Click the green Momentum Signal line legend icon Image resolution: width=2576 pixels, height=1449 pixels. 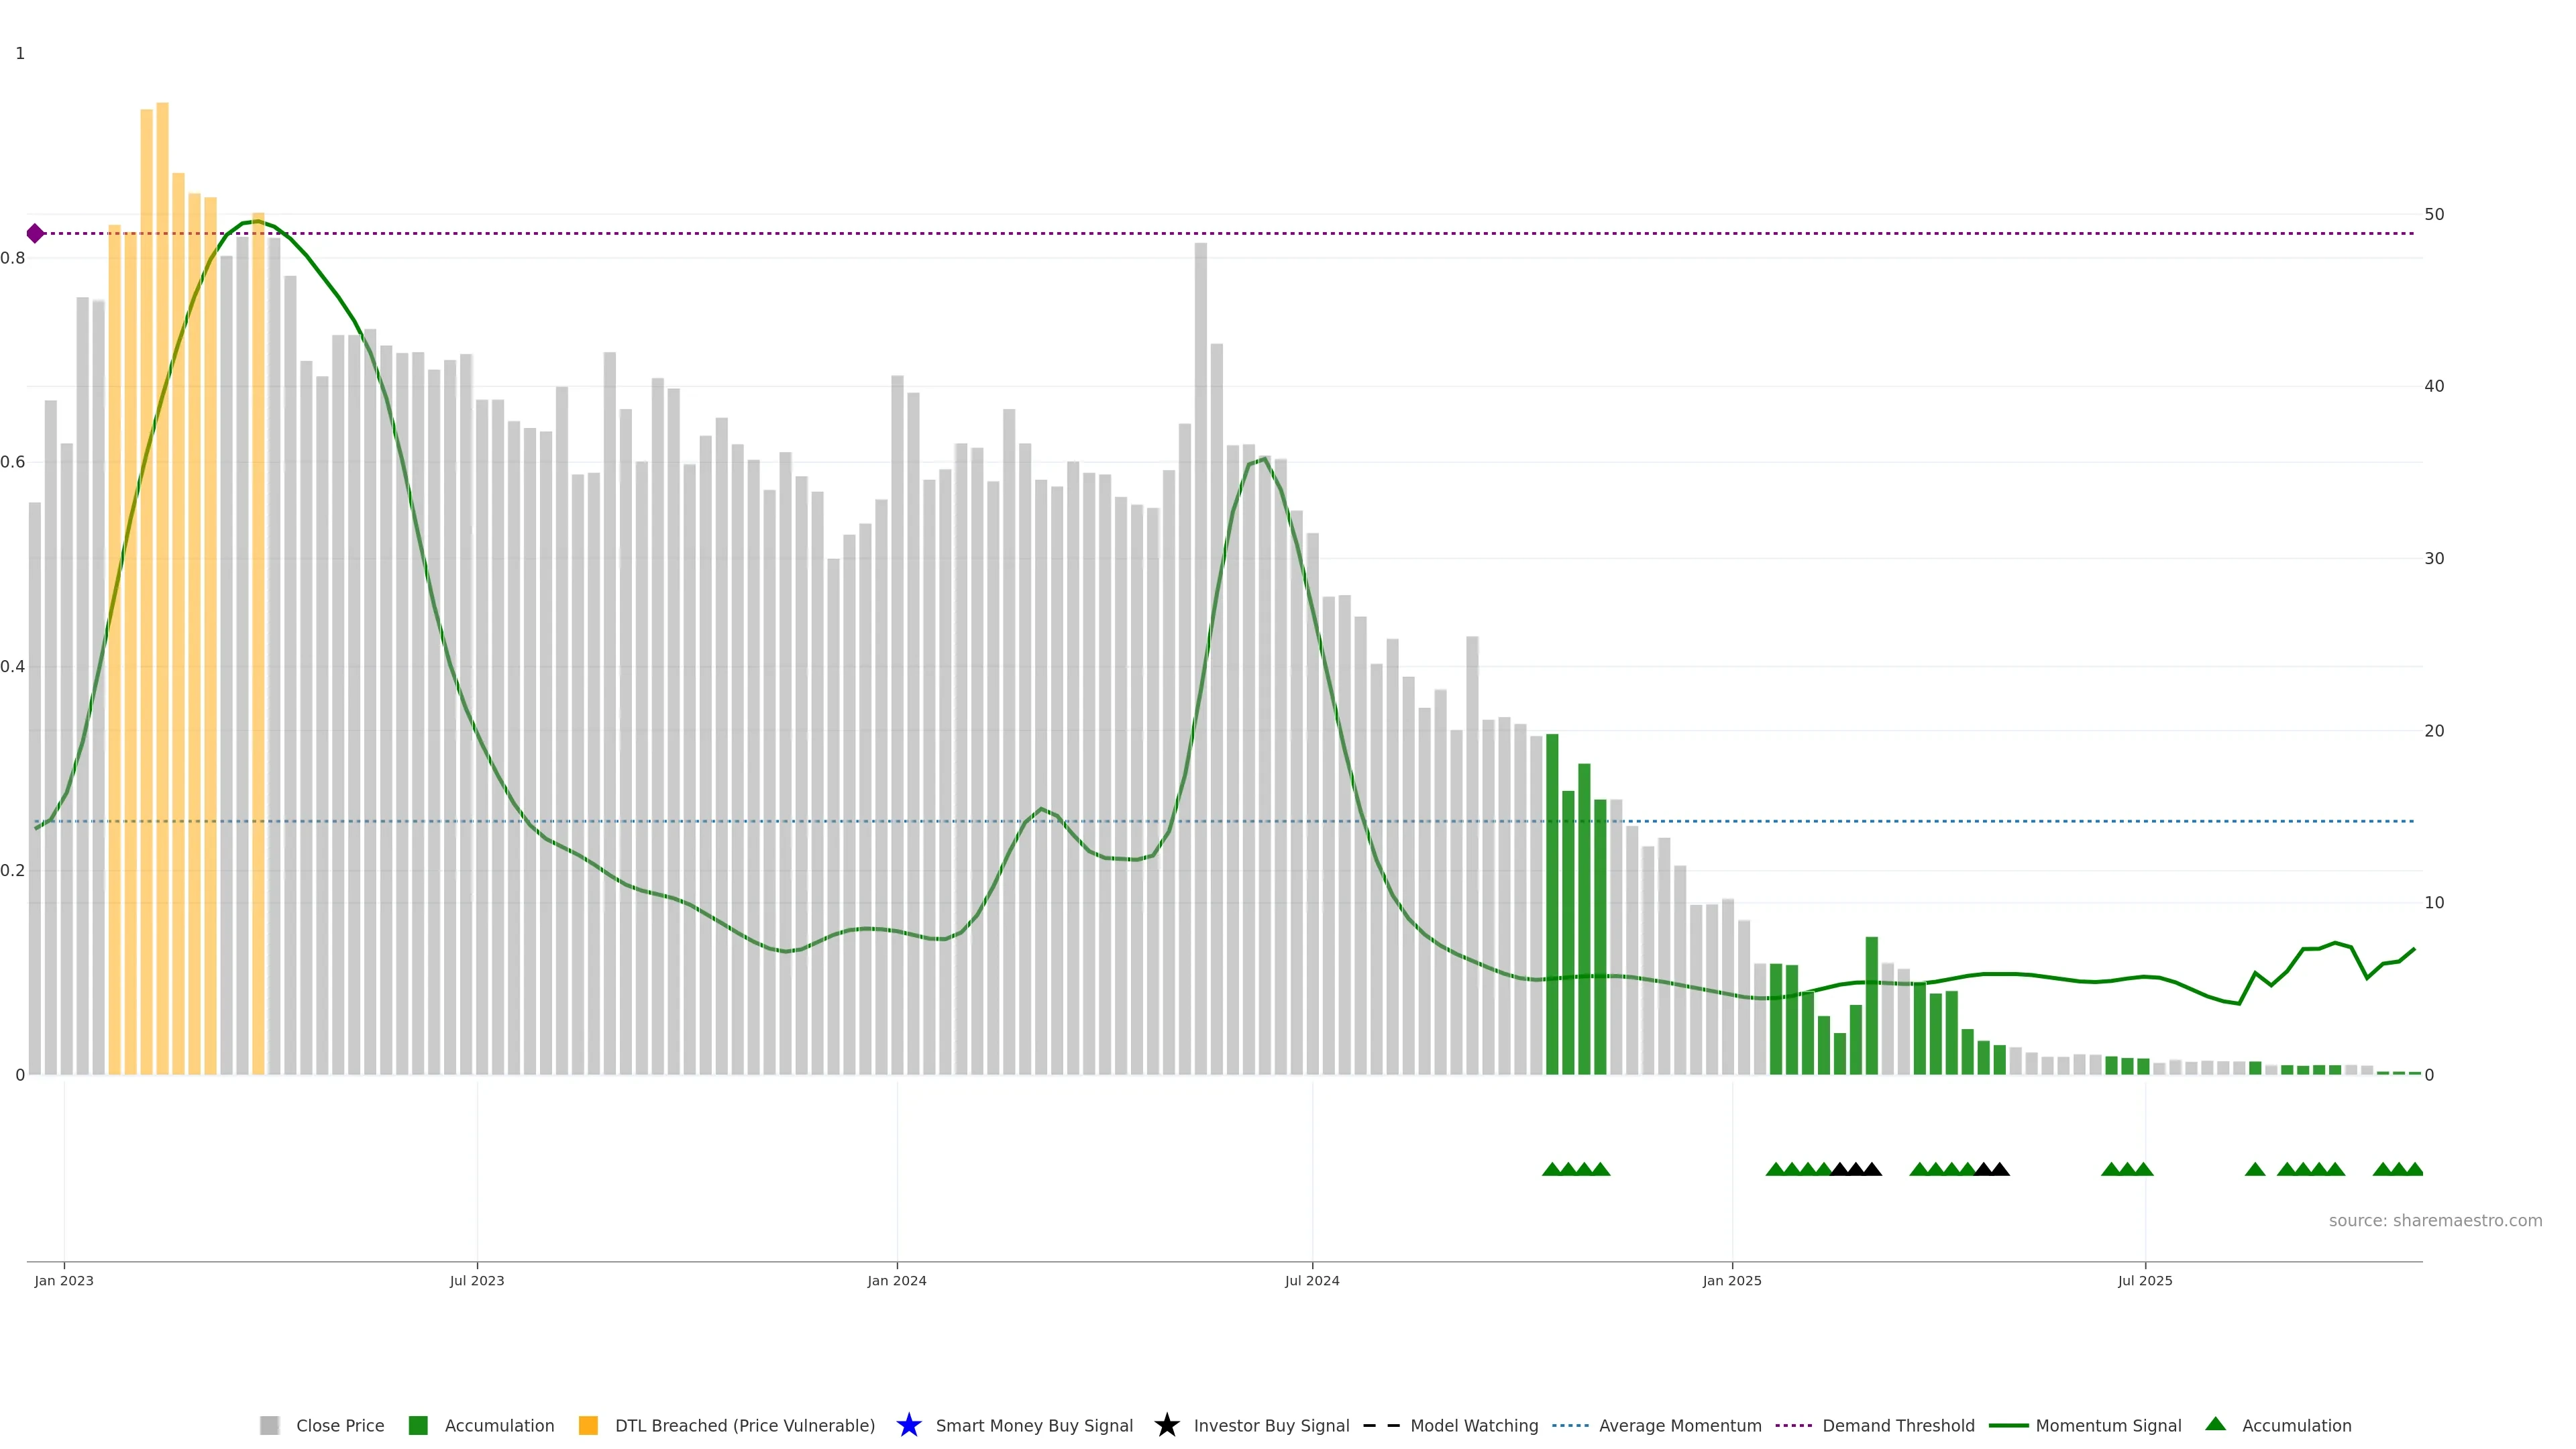[x=2008, y=1425]
